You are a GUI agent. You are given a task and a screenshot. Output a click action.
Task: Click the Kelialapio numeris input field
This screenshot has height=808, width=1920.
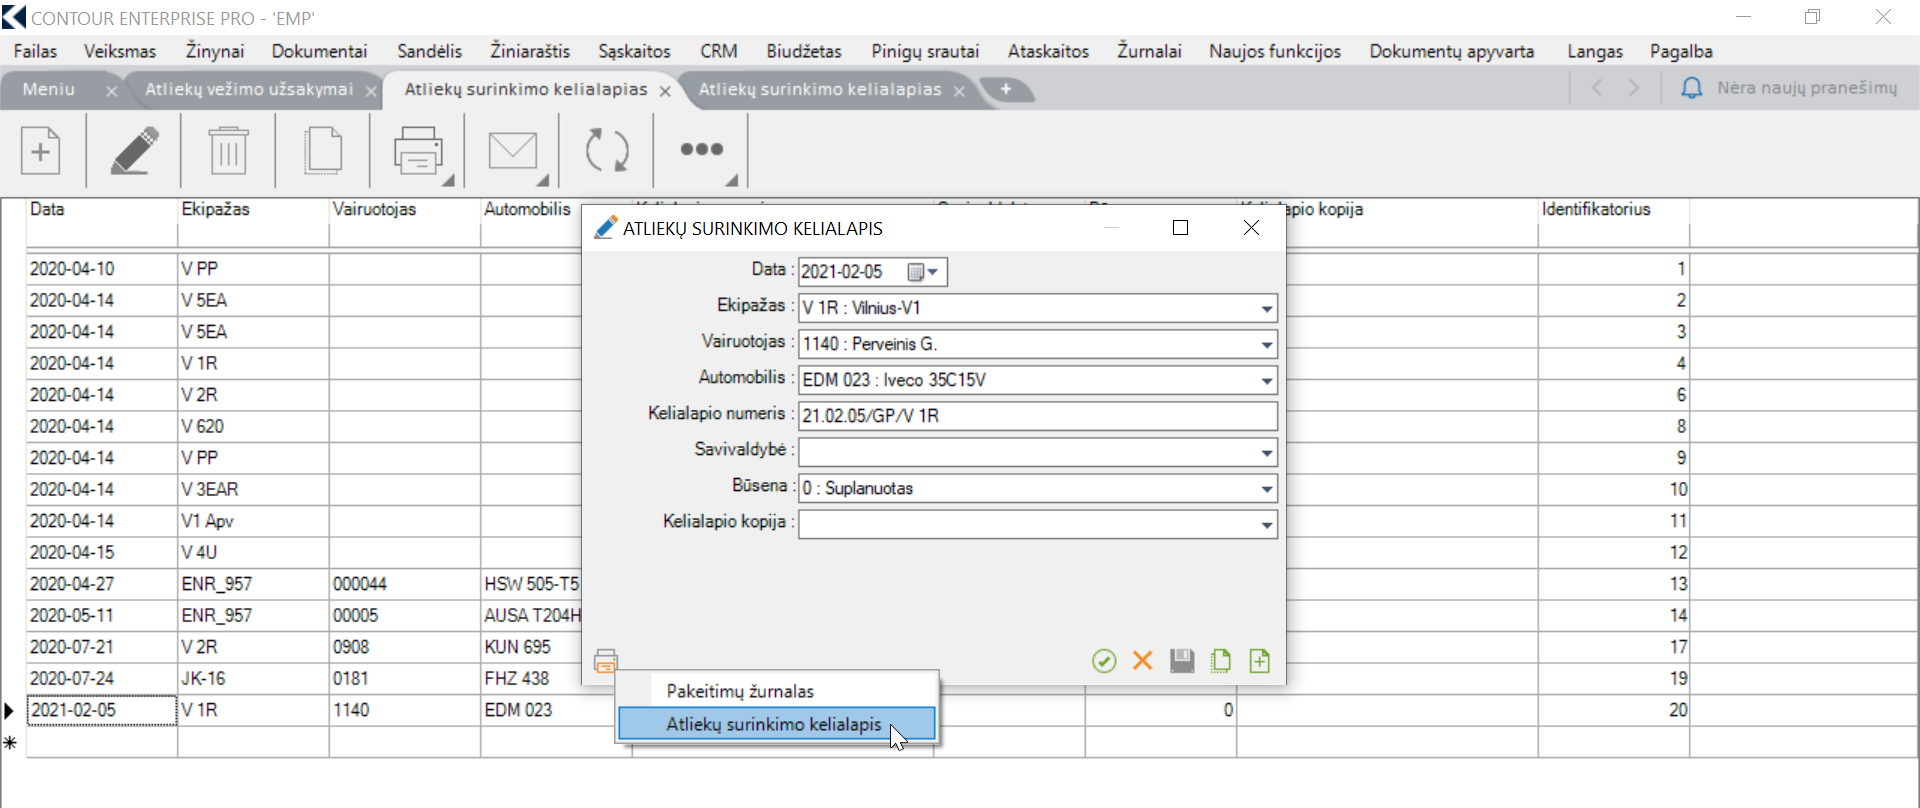1037,416
